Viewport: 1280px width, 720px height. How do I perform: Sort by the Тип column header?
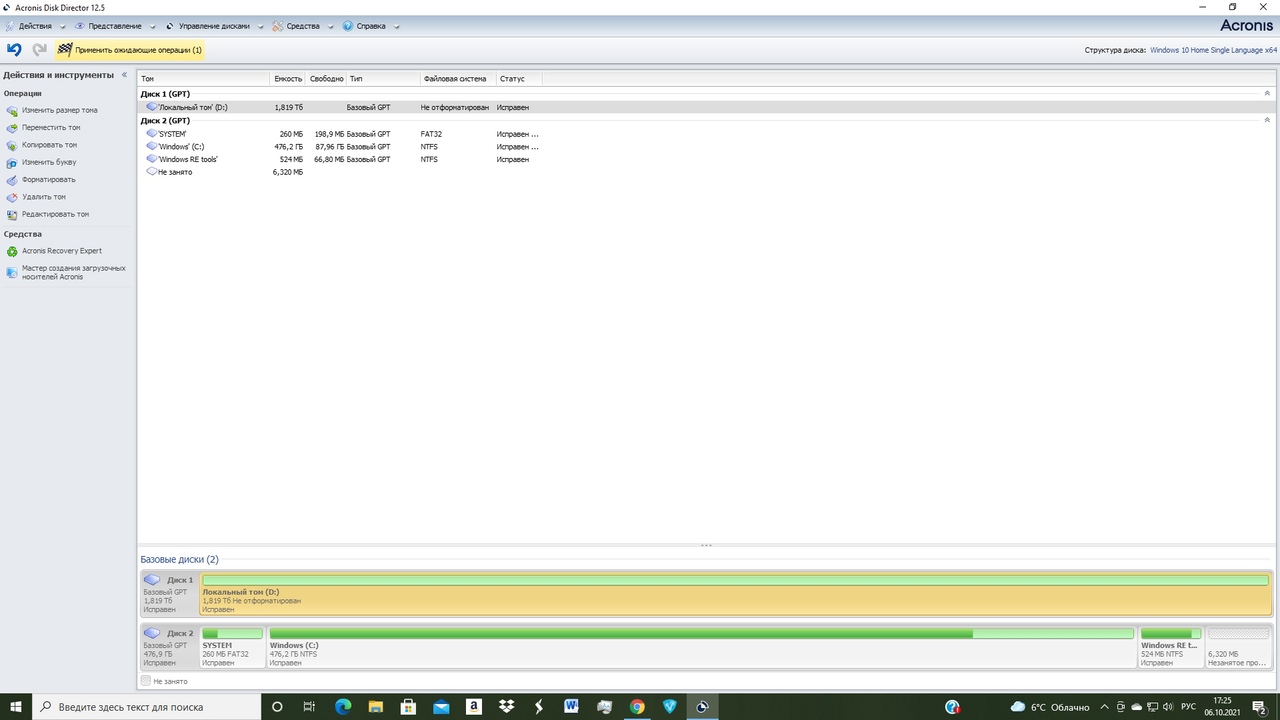383,78
